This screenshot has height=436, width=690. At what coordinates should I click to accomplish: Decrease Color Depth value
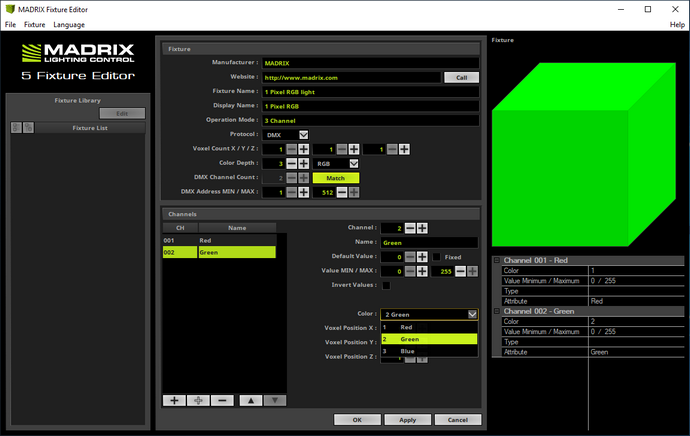292,164
